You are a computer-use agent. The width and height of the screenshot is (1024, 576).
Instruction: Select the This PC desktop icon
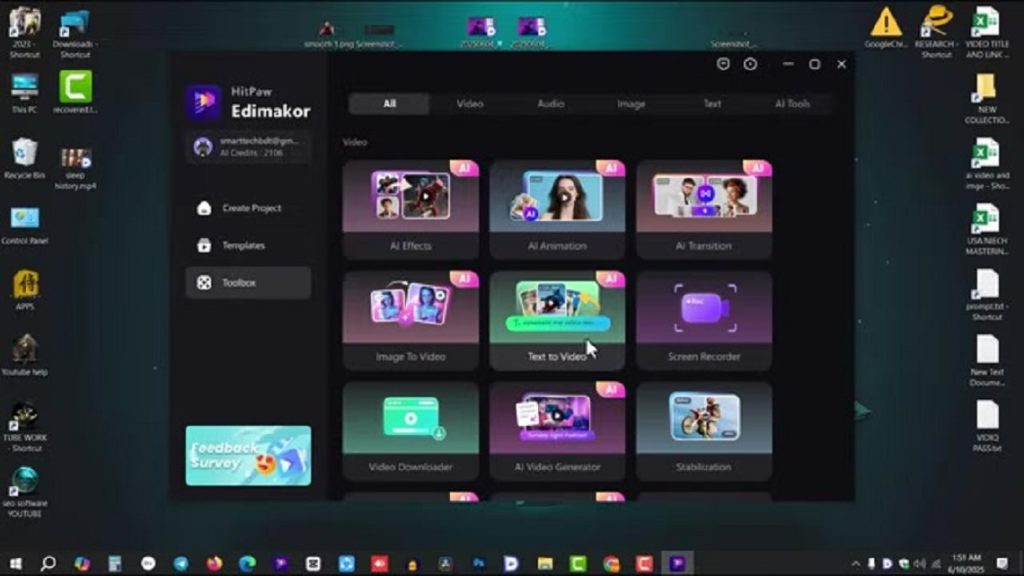tap(25, 93)
